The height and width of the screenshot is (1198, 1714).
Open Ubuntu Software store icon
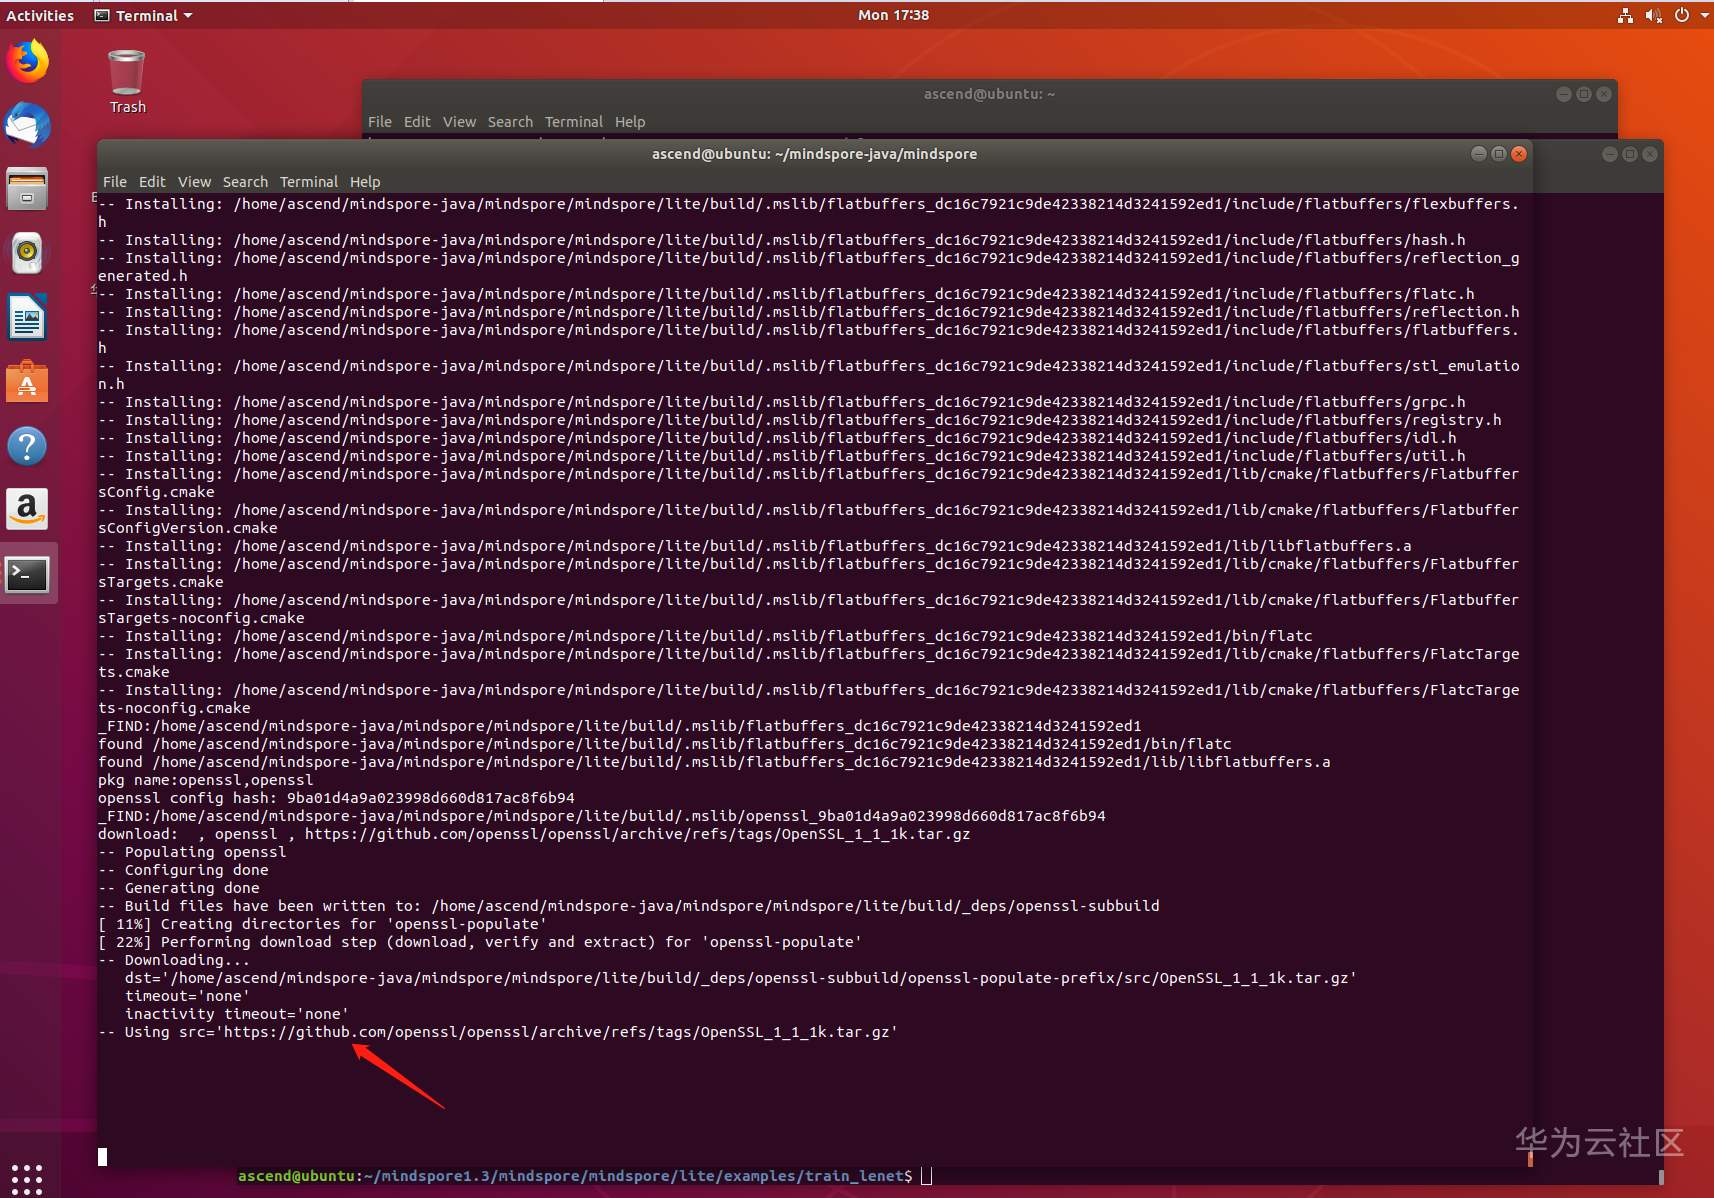click(x=28, y=382)
